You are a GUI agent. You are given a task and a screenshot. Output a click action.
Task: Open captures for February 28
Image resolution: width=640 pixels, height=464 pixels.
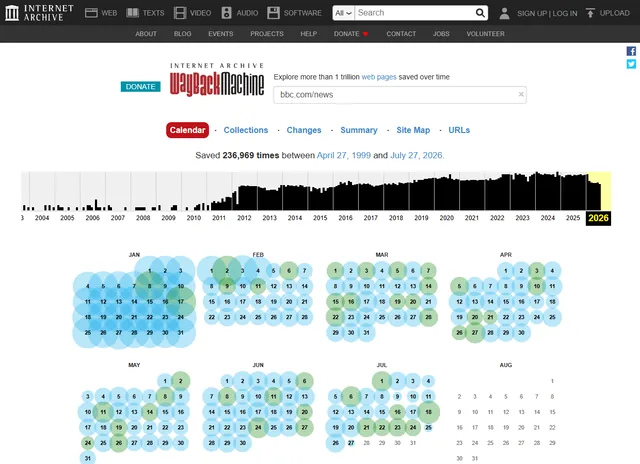point(304,317)
